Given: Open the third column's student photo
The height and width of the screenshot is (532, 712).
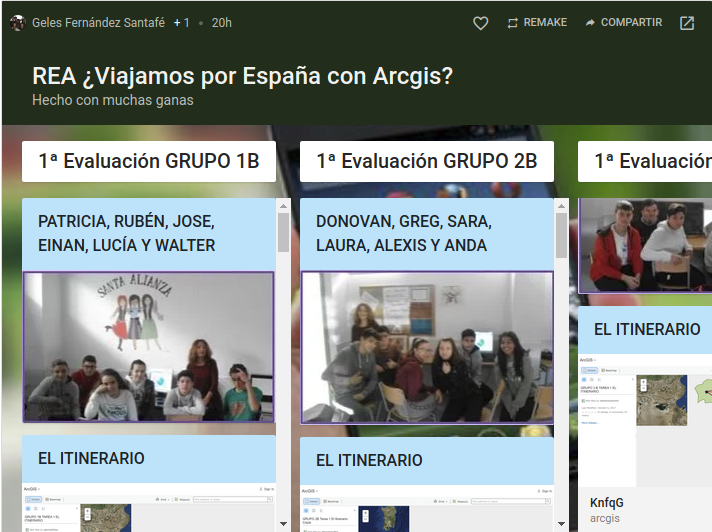Looking at the screenshot, I should point(644,245).
